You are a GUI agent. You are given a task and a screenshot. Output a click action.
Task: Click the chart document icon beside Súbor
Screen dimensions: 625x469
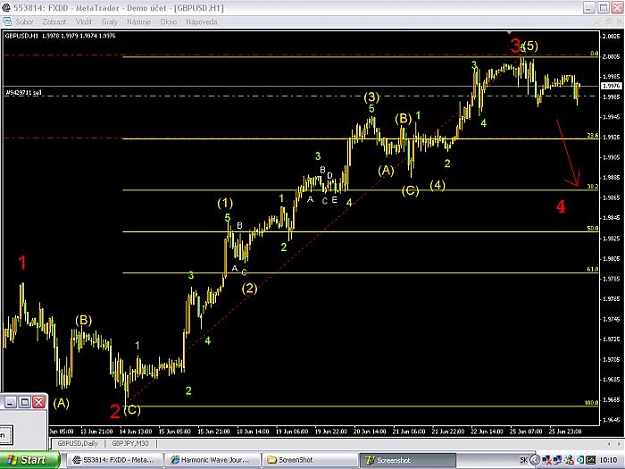(7, 22)
